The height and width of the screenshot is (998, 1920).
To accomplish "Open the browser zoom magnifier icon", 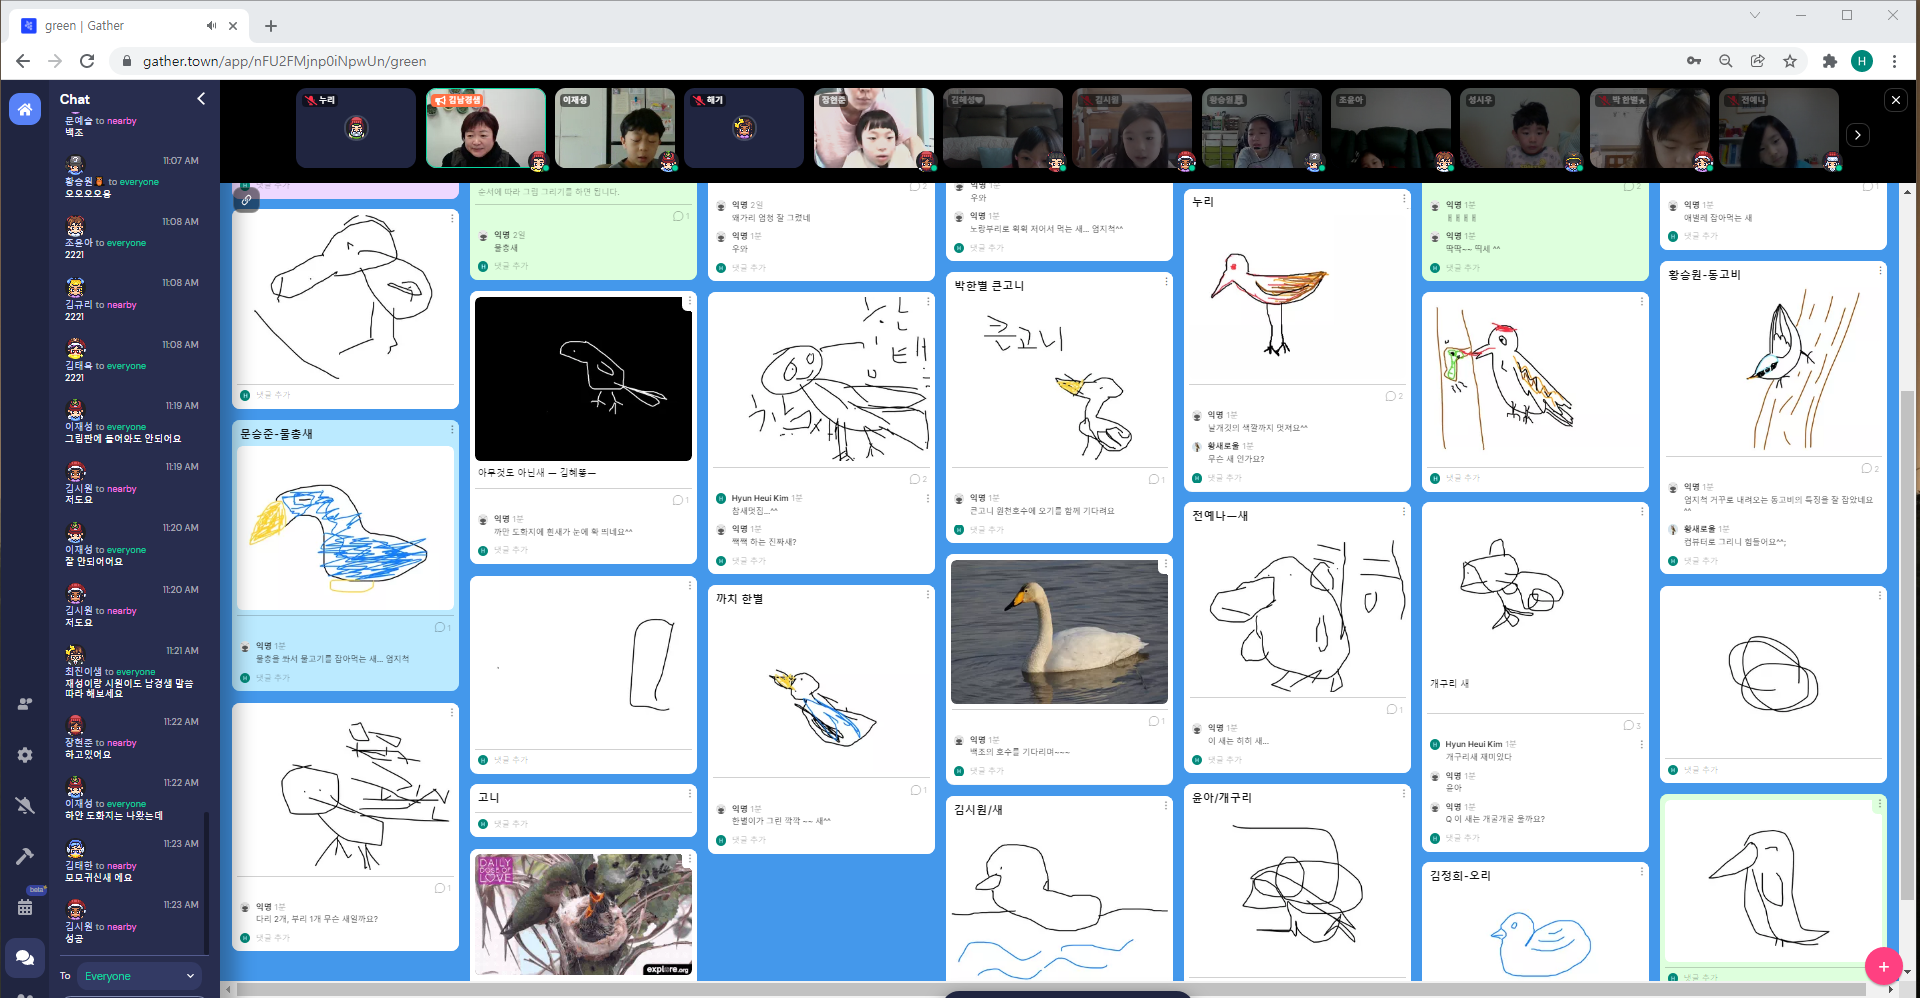I will click(1726, 61).
